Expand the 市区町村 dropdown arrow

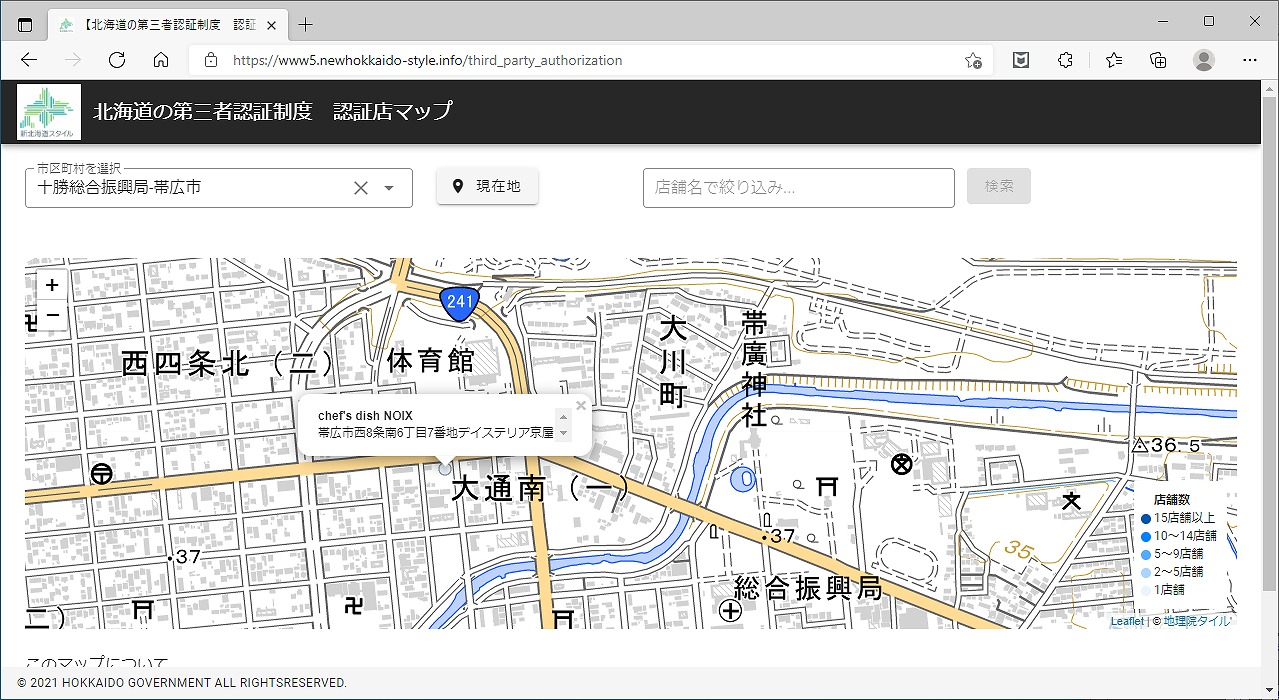pos(390,188)
